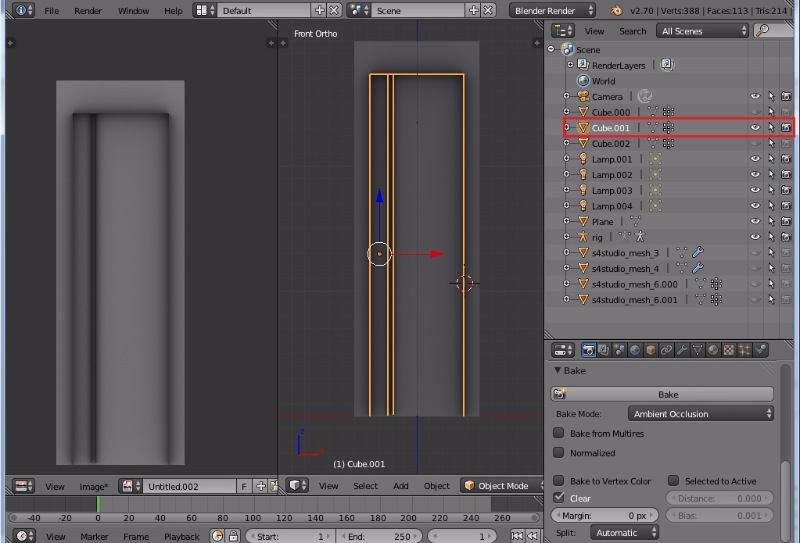
Task: Open the Render properties tab (camera icon)
Action: (x=589, y=350)
